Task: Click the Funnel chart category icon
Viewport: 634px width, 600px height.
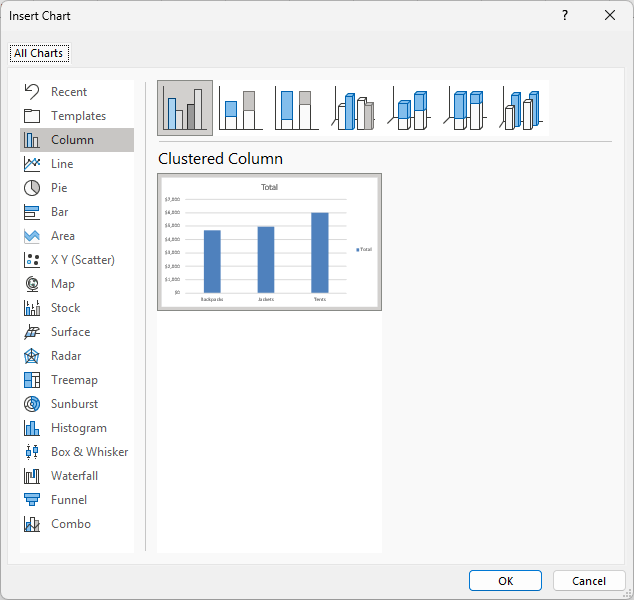Action: [x=32, y=500]
